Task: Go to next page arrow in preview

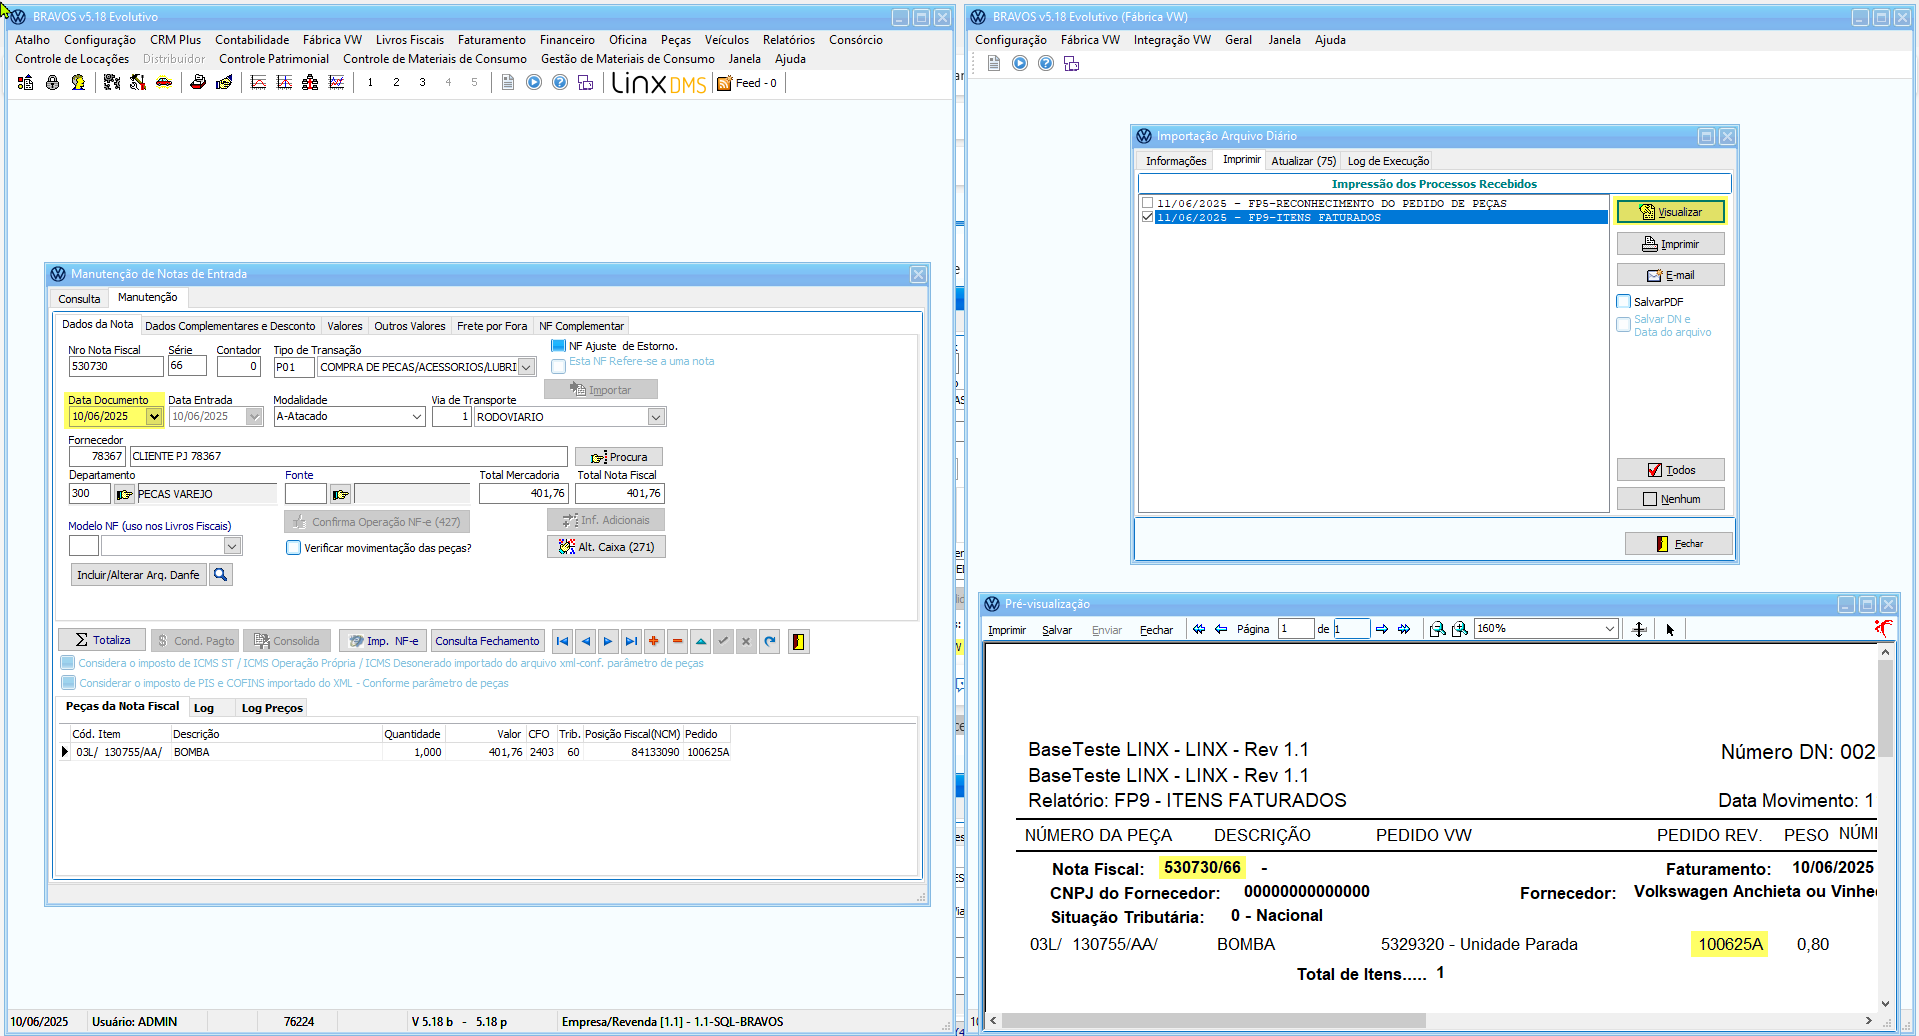Action: [x=1382, y=629]
